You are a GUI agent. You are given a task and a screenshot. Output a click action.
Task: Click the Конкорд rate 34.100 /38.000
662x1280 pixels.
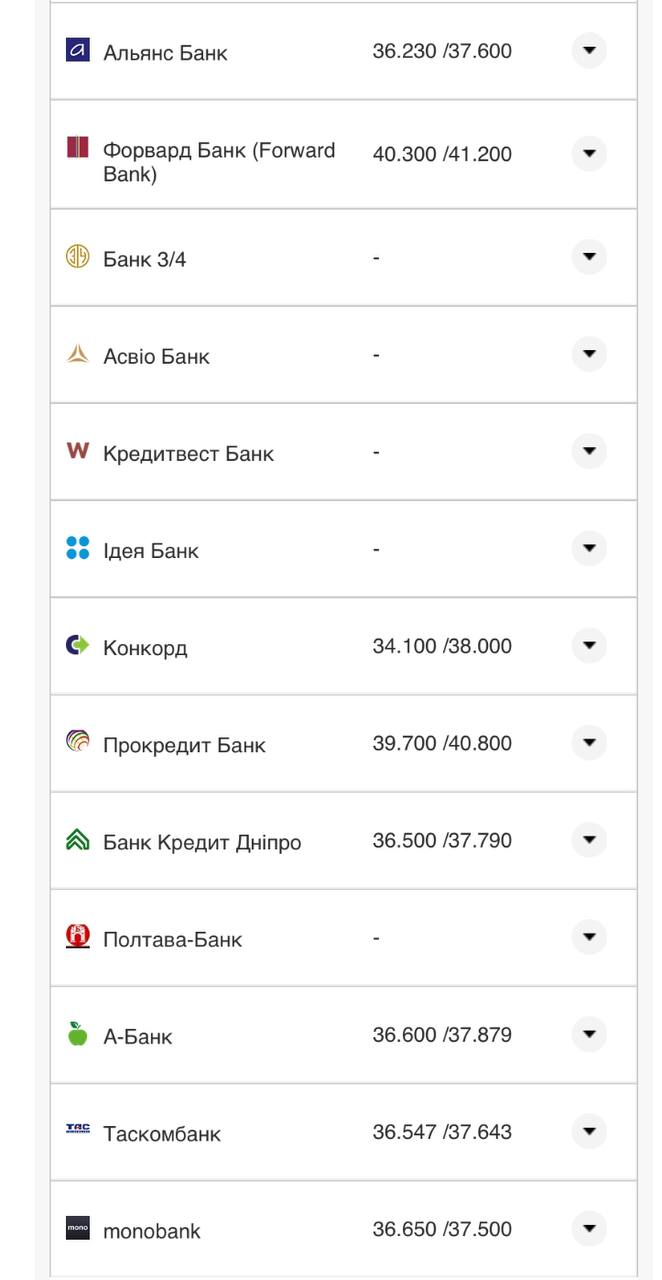(x=442, y=646)
